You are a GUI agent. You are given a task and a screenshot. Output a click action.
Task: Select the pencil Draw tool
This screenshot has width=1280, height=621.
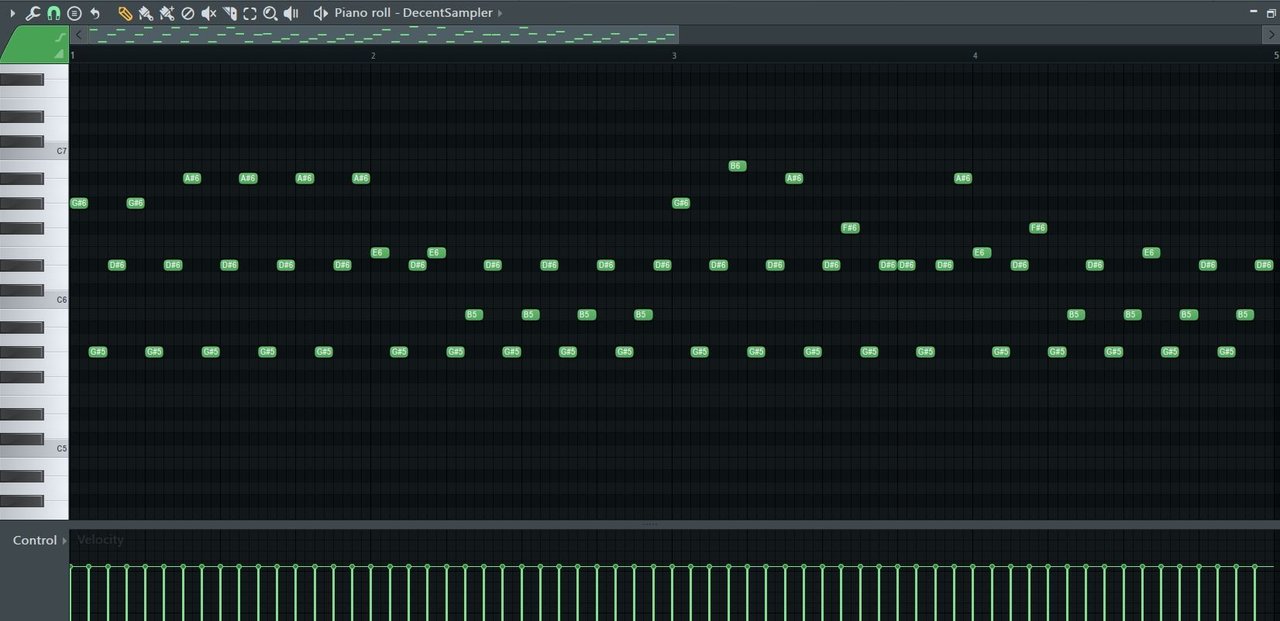click(x=124, y=13)
